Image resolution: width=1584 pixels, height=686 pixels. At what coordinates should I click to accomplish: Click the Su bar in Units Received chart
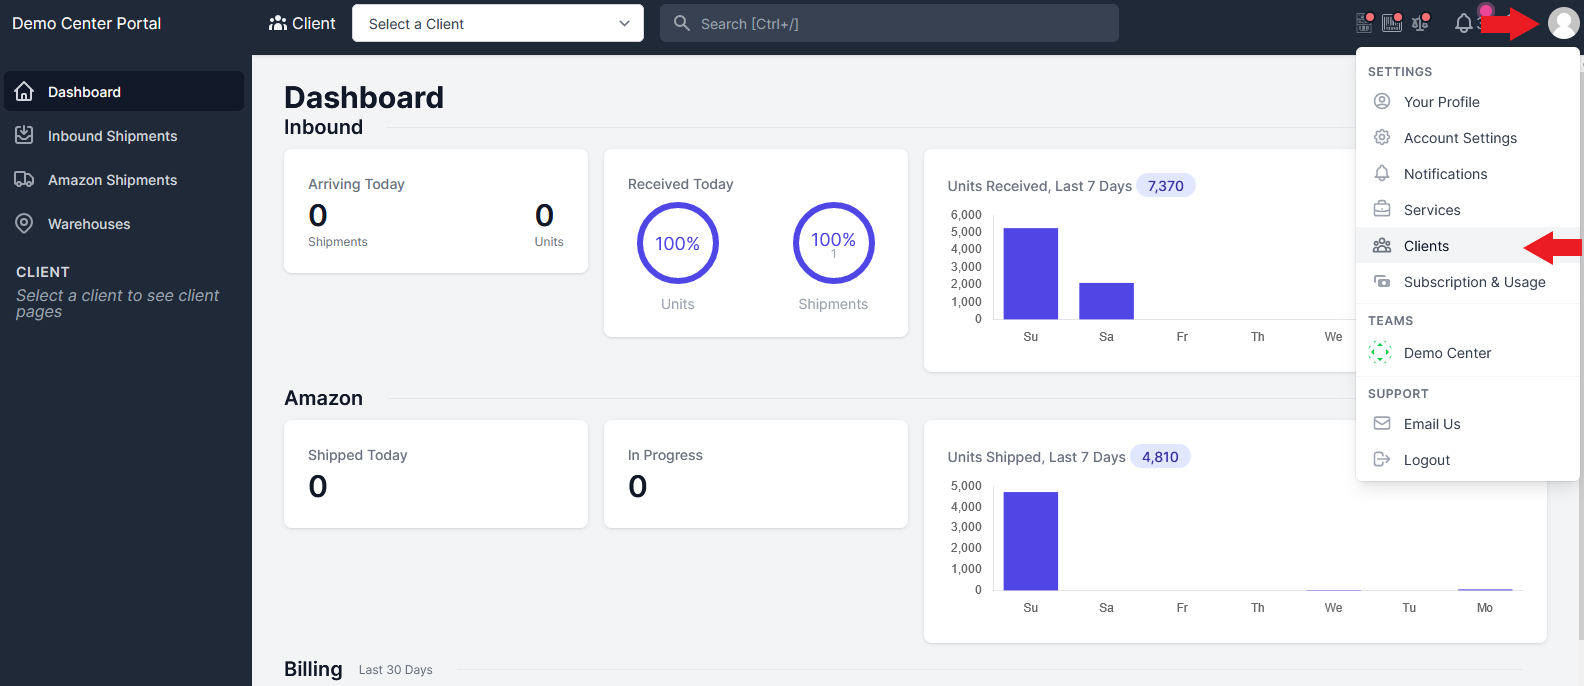tap(1030, 273)
